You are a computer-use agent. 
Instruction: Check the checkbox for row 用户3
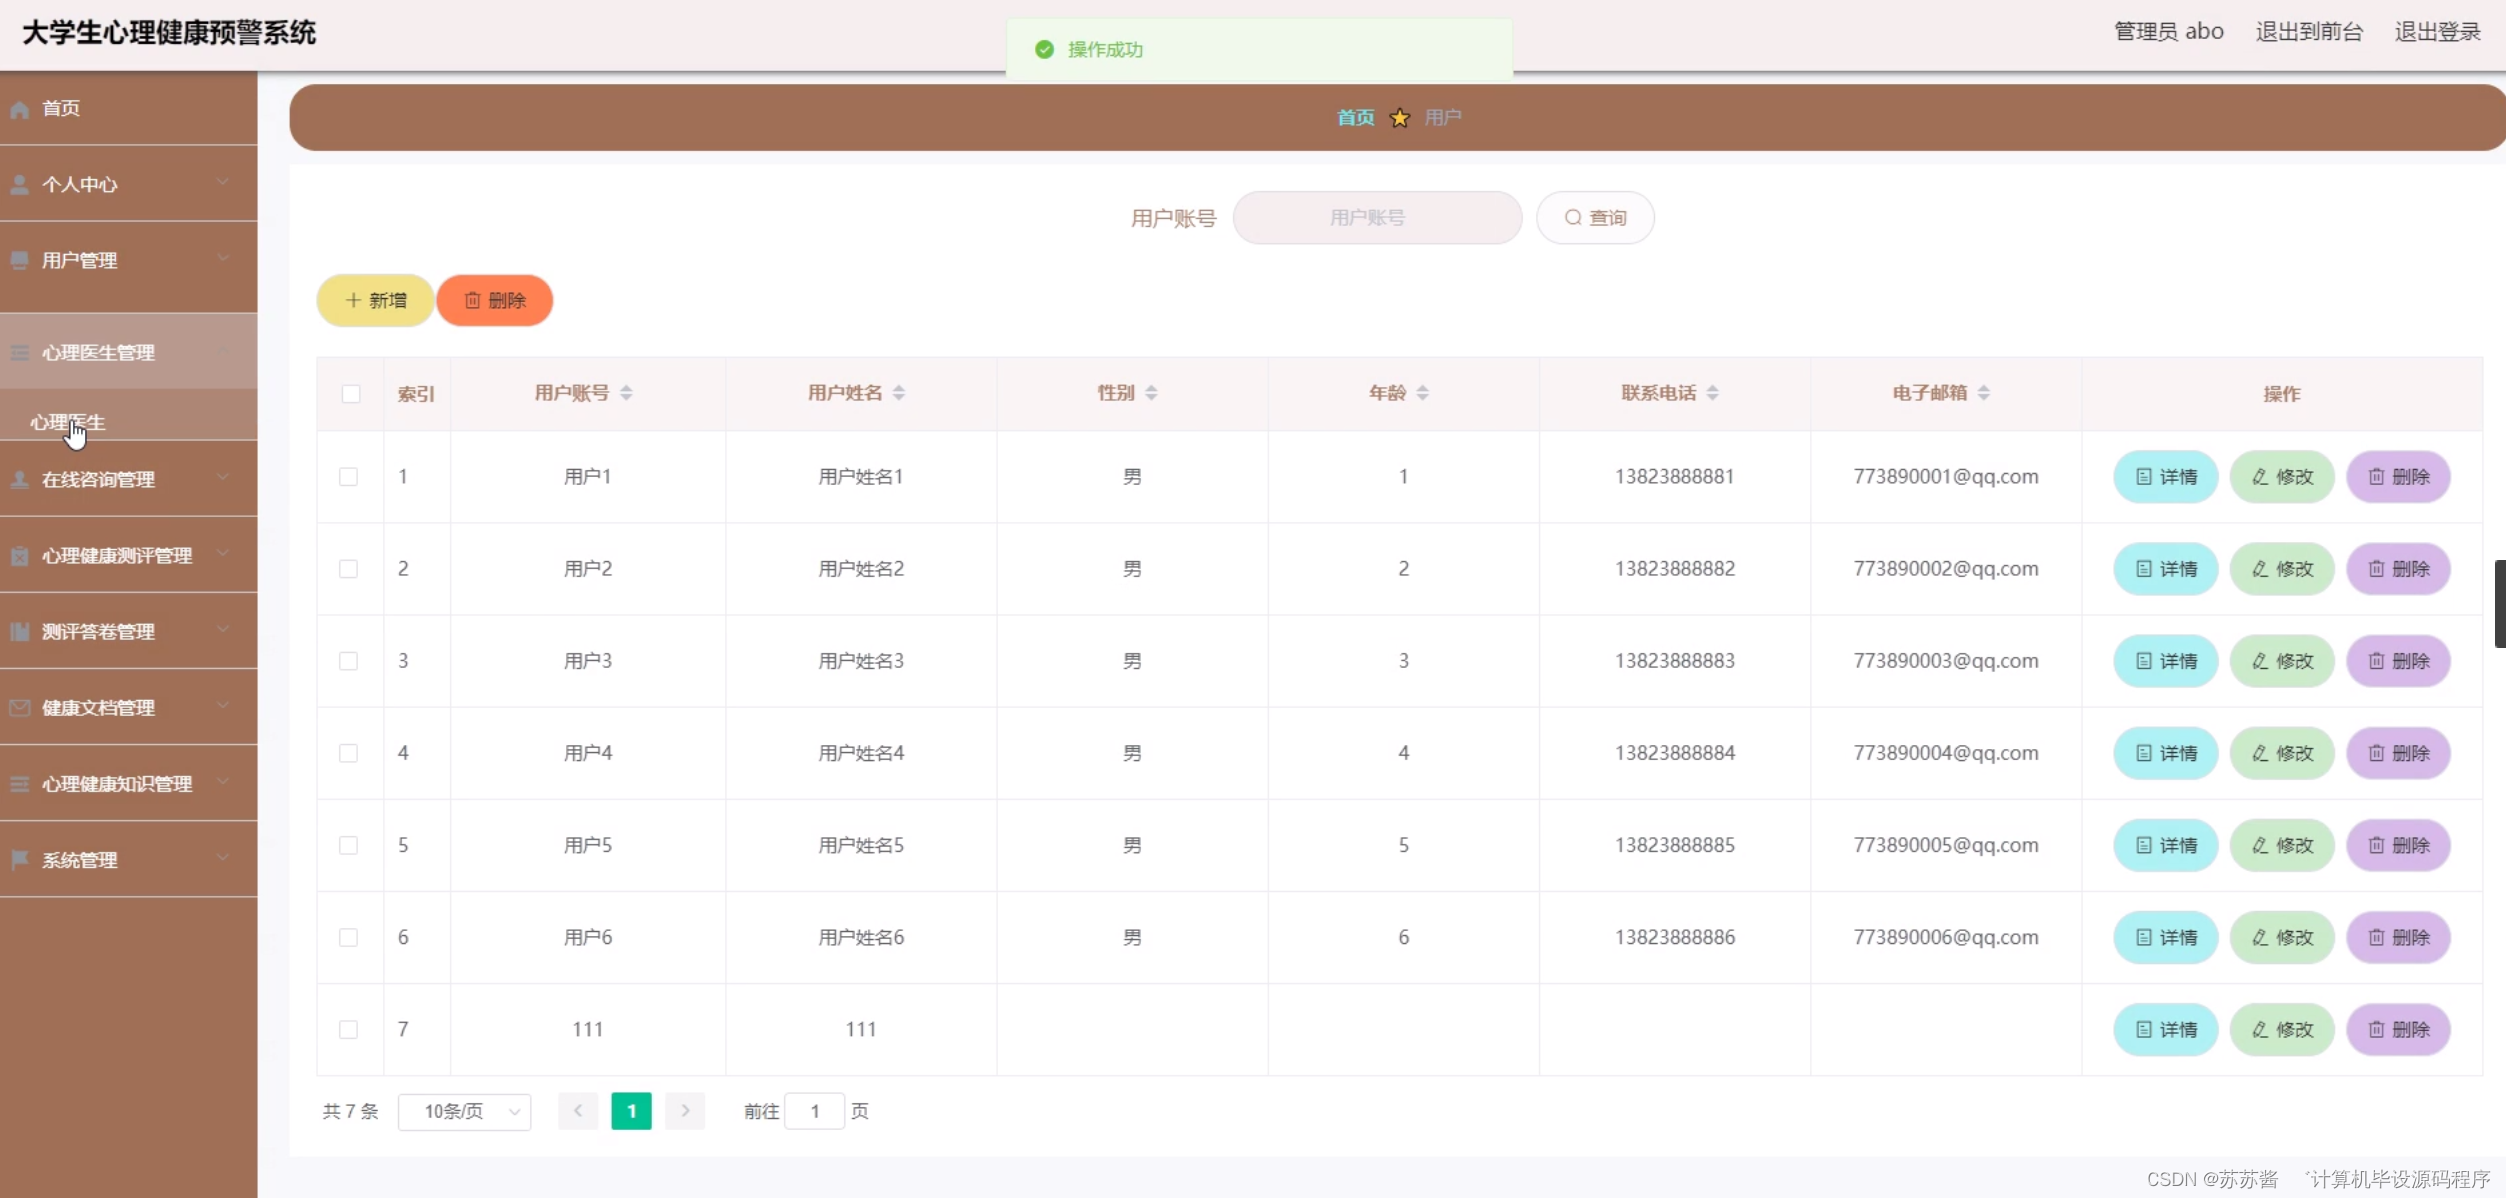coord(348,661)
